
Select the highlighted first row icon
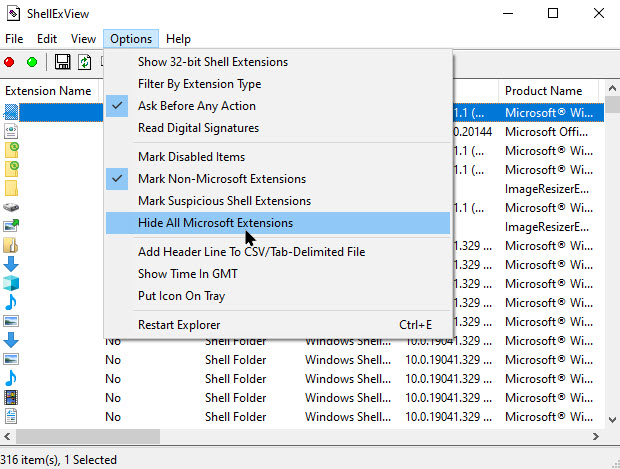click(x=11, y=112)
